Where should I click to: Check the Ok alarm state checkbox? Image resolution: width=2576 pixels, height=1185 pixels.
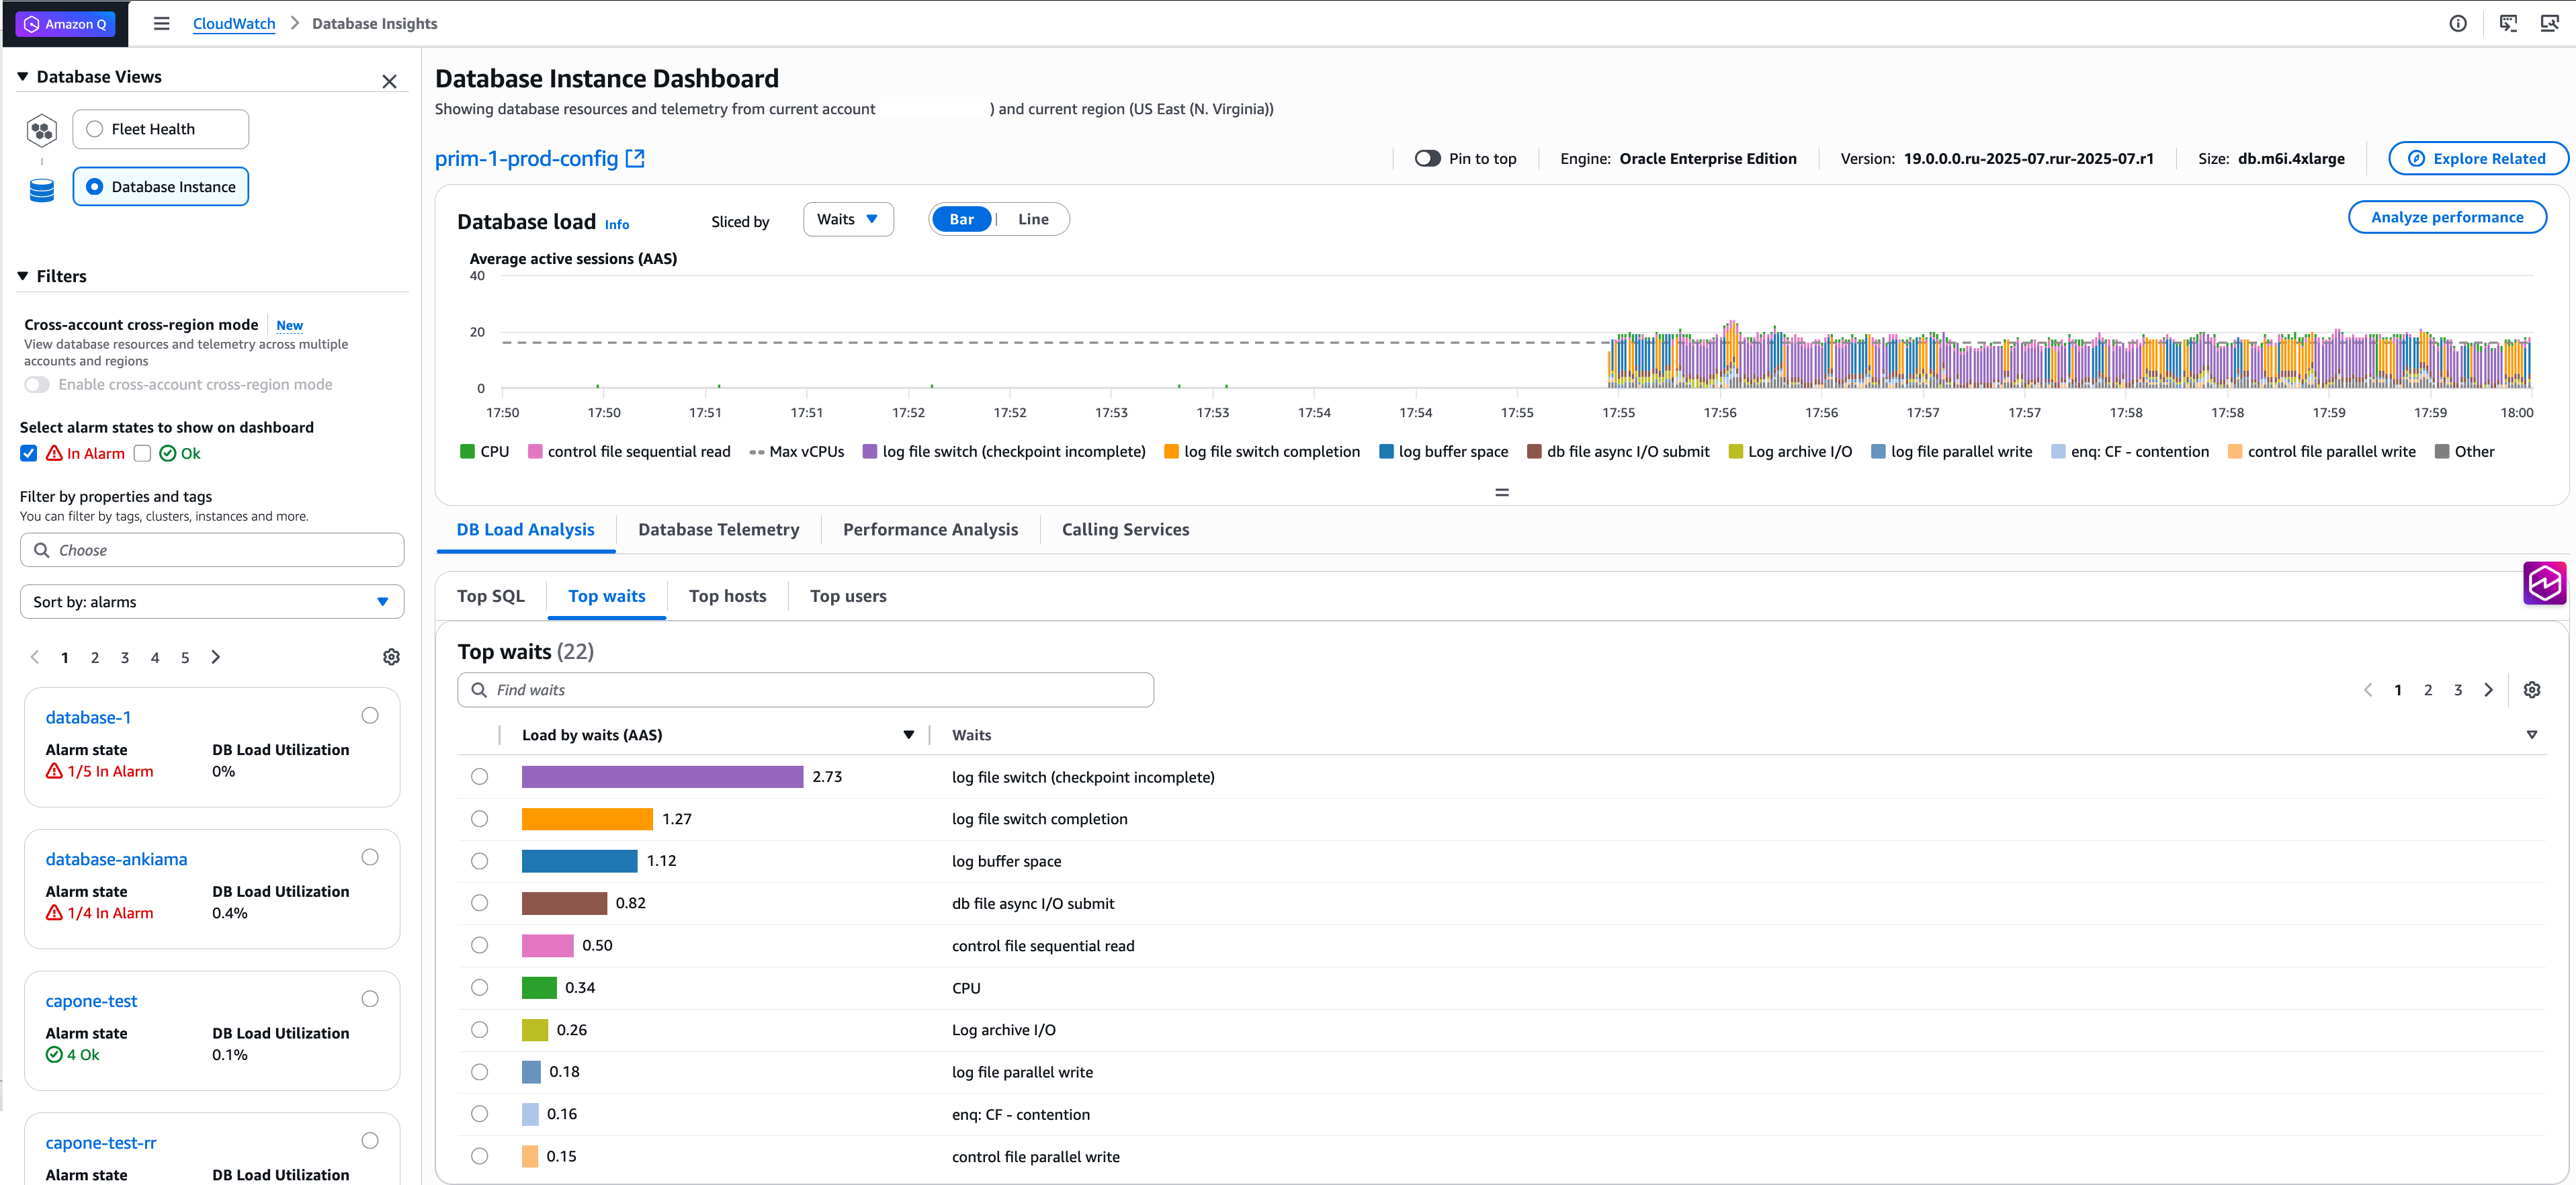142,453
